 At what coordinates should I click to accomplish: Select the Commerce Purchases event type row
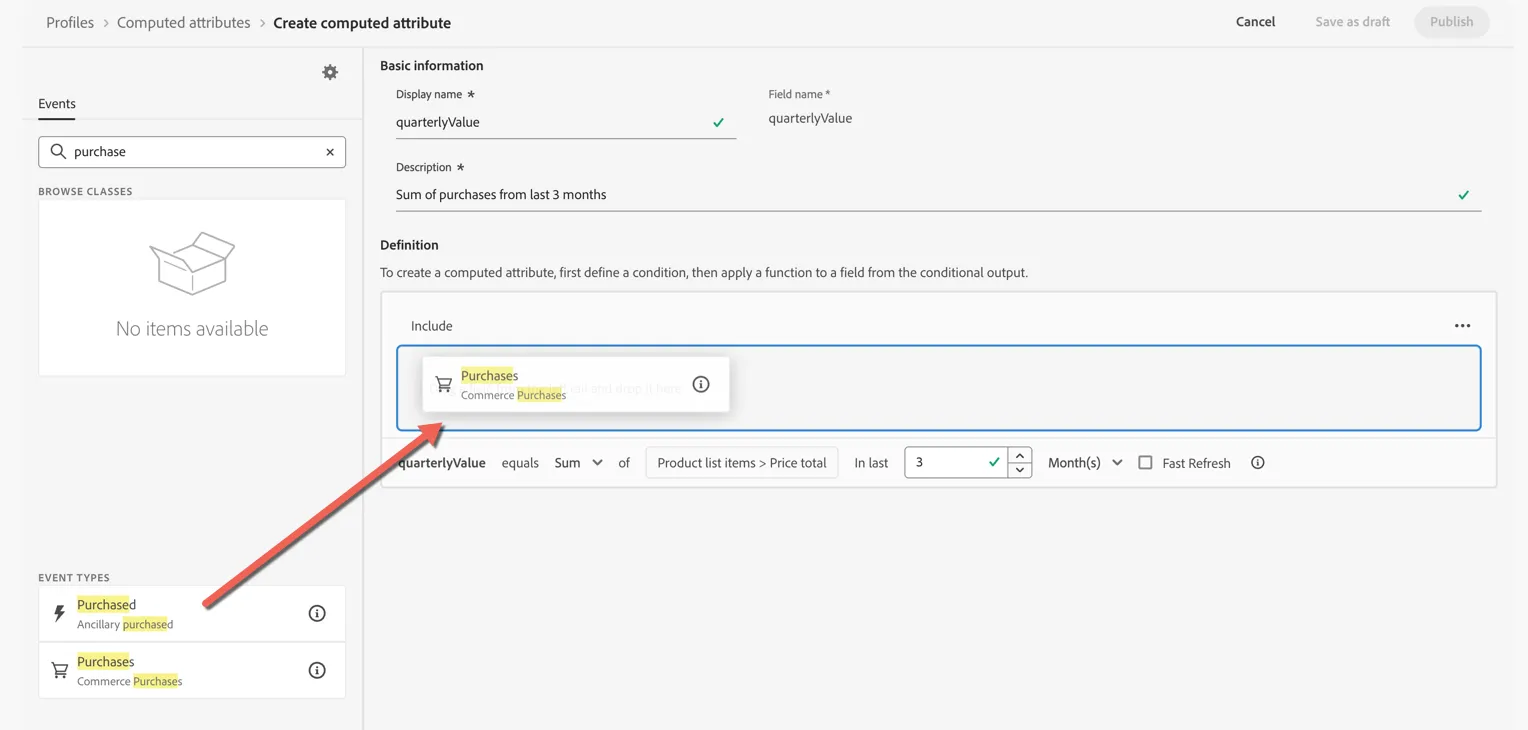[x=192, y=670]
